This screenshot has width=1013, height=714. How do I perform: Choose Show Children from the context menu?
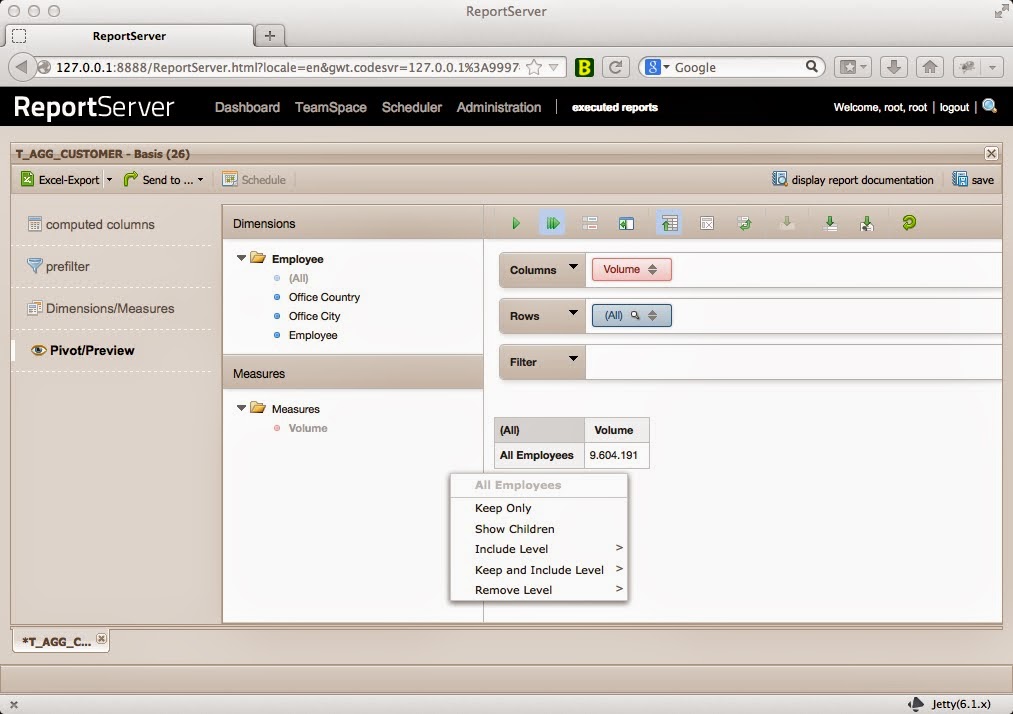539,529
